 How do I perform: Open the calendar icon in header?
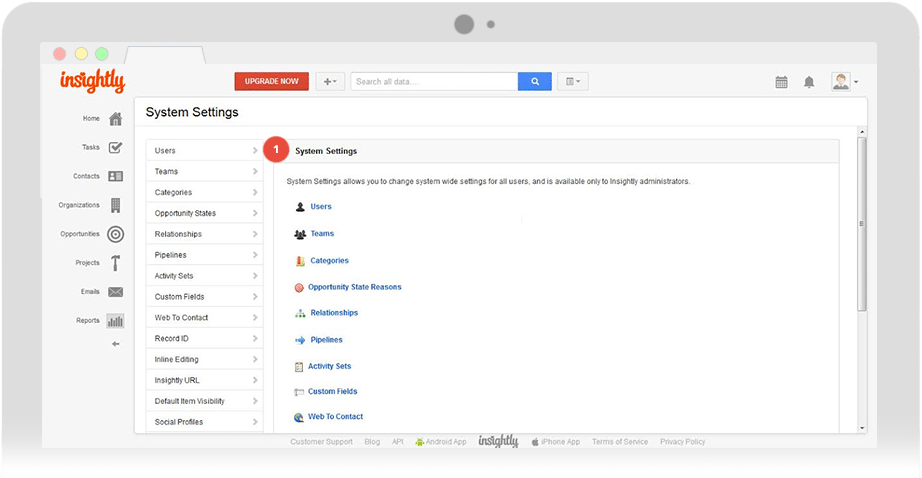tap(781, 82)
